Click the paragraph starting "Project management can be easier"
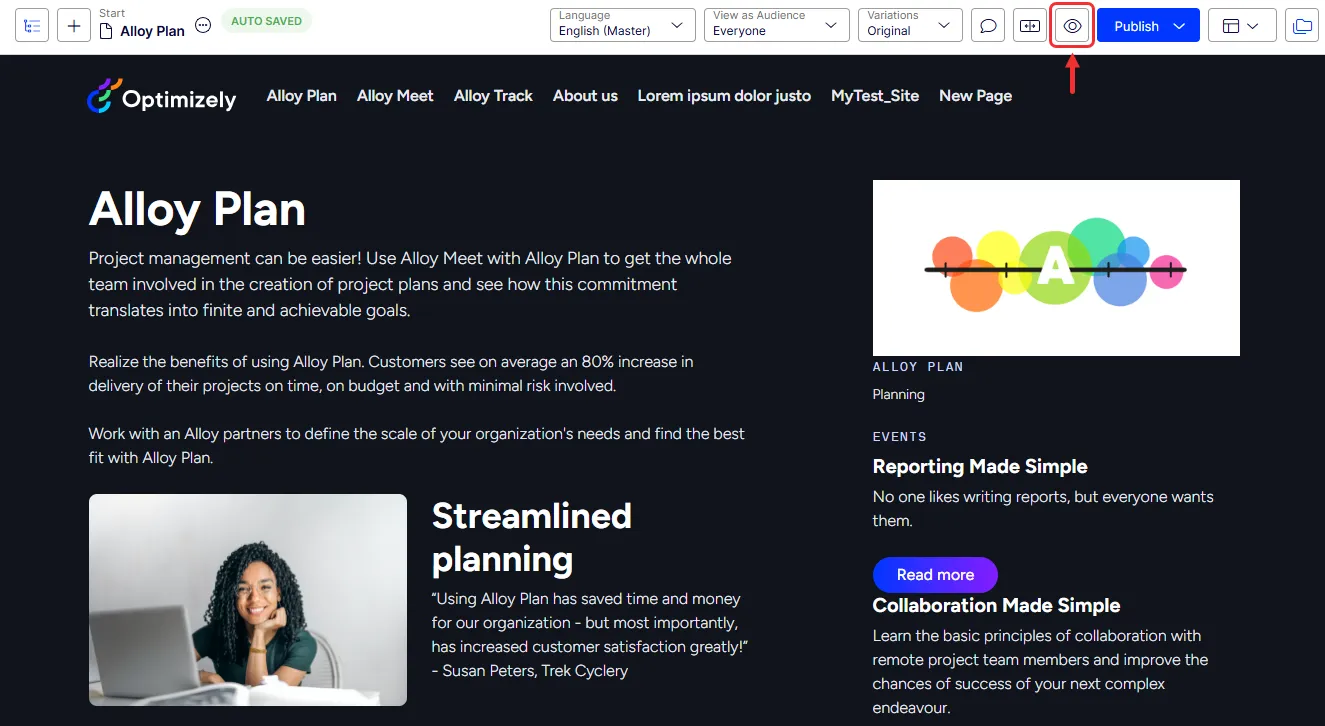Screen dimensions: 1325x726 (410, 284)
